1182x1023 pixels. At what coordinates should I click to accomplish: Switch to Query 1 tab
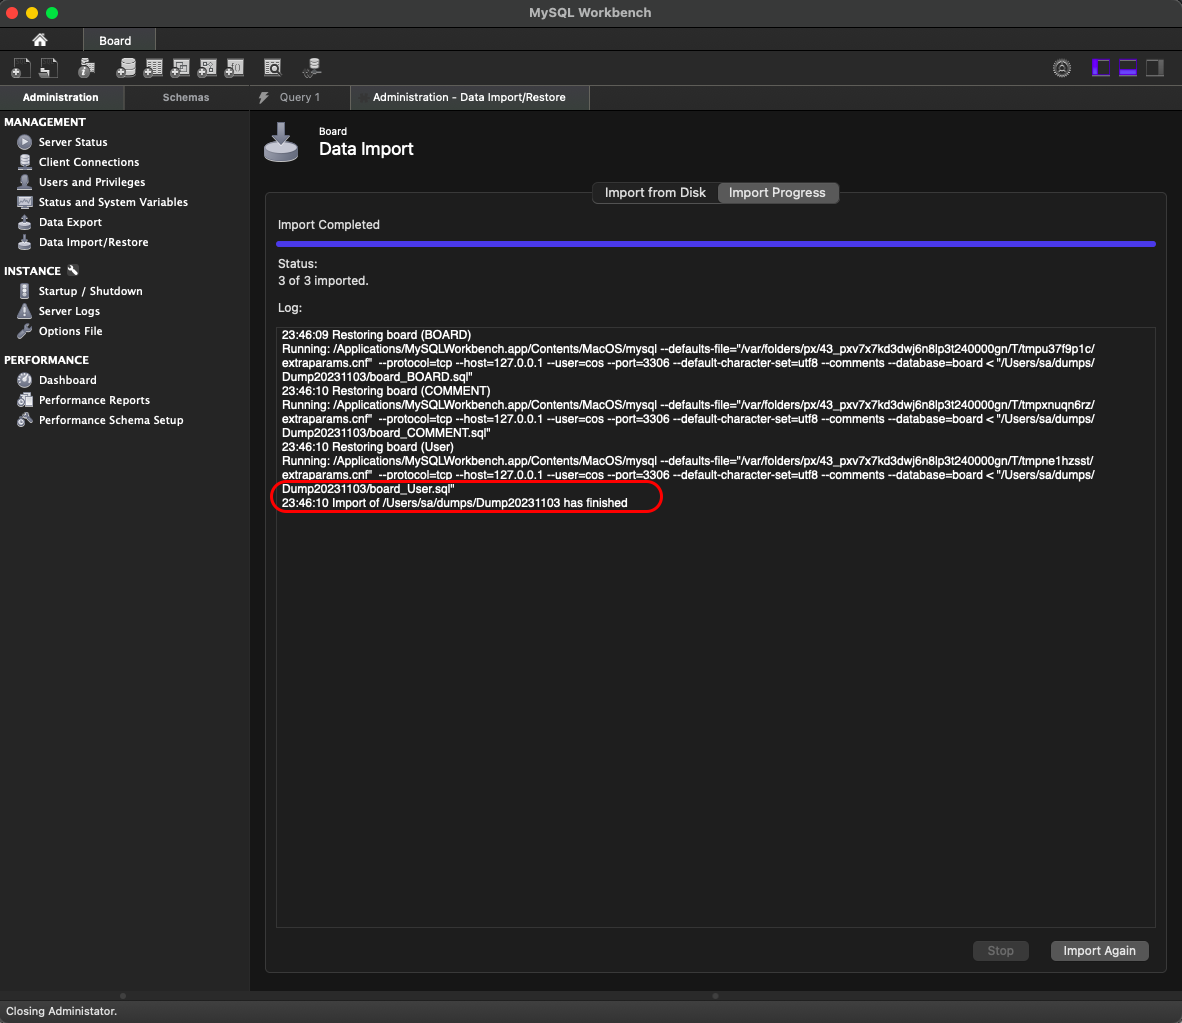point(299,97)
